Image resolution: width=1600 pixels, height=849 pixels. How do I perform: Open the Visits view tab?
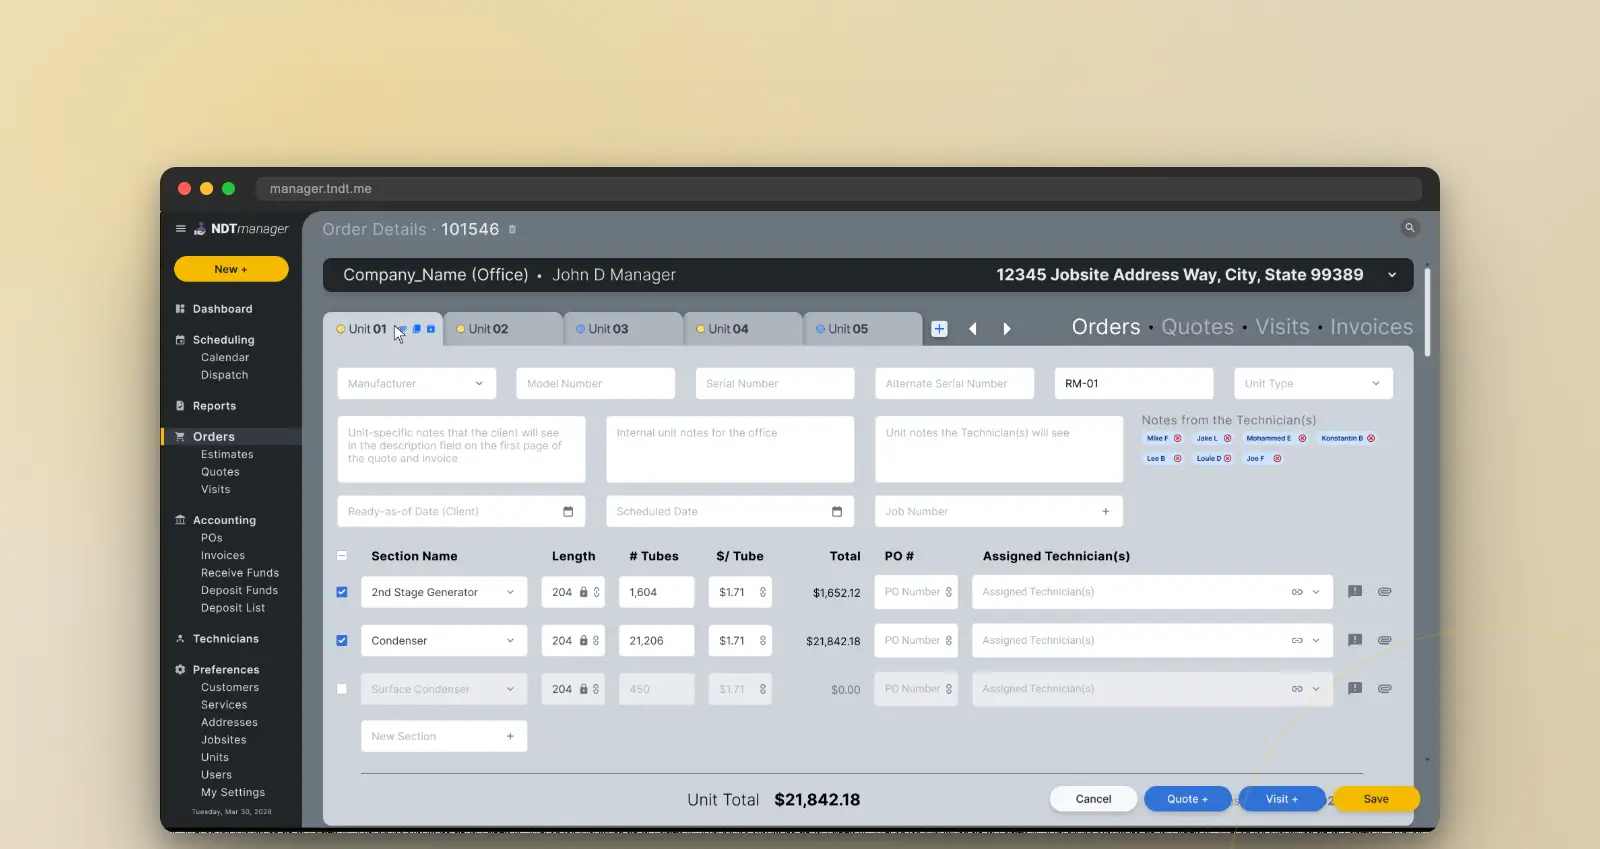coord(1282,327)
